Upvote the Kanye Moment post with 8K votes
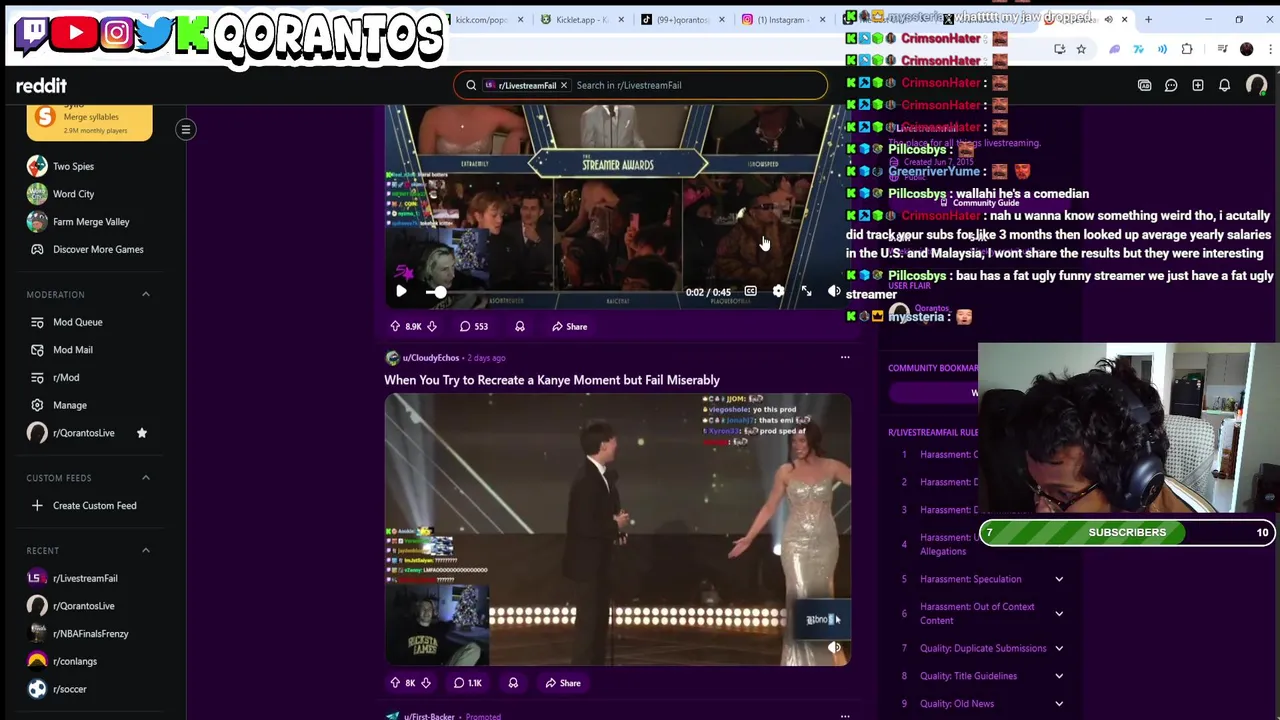Image resolution: width=1280 pixels, height=720 pixels. pyautogui.click(x=395, y=683)
